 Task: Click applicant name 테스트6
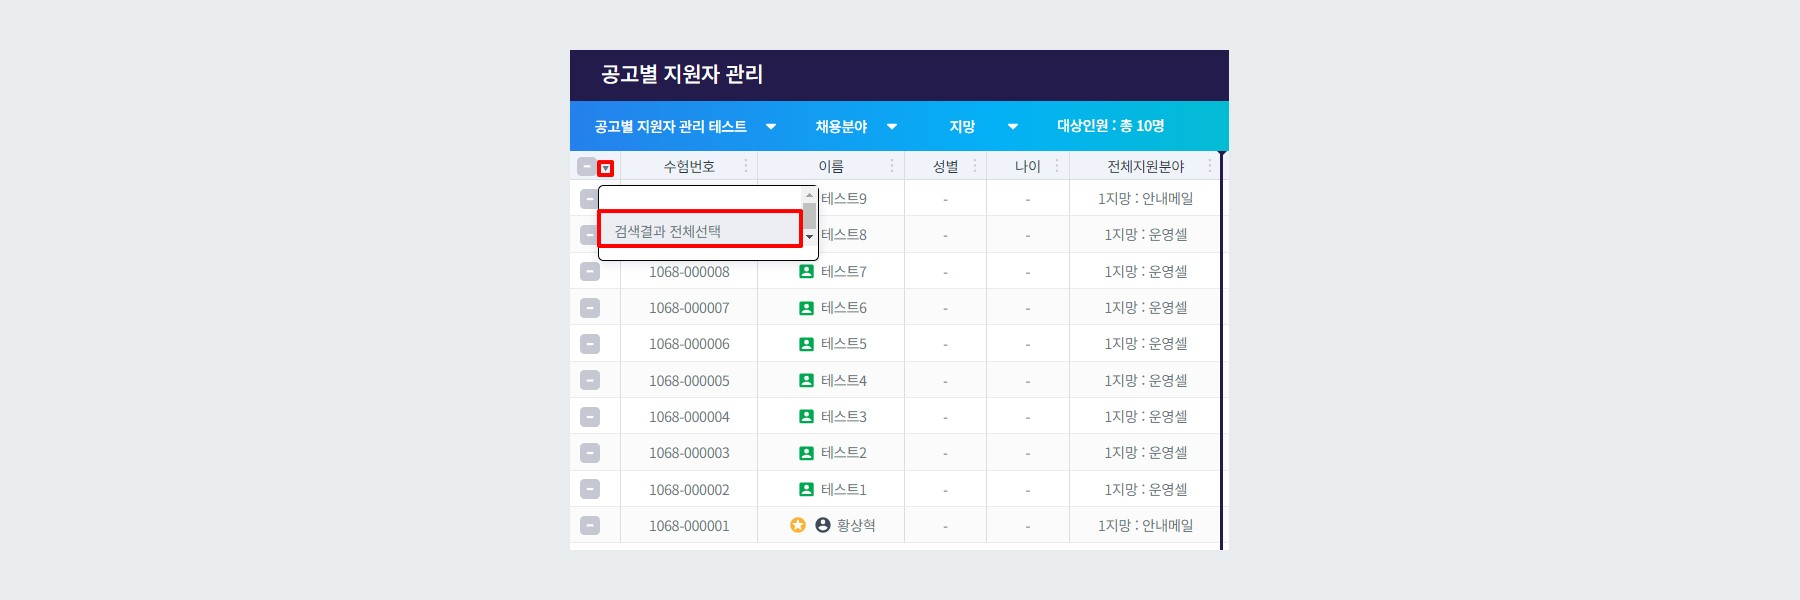844,308
